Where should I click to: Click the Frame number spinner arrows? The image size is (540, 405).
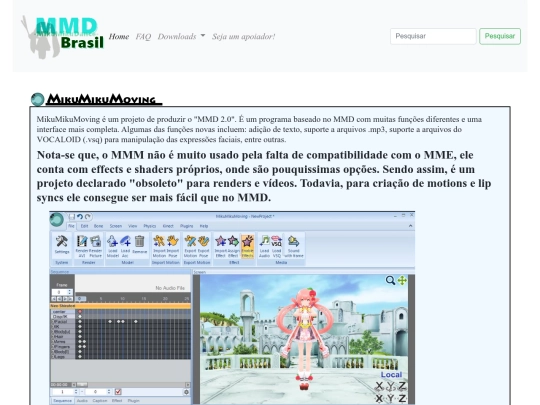70,292
